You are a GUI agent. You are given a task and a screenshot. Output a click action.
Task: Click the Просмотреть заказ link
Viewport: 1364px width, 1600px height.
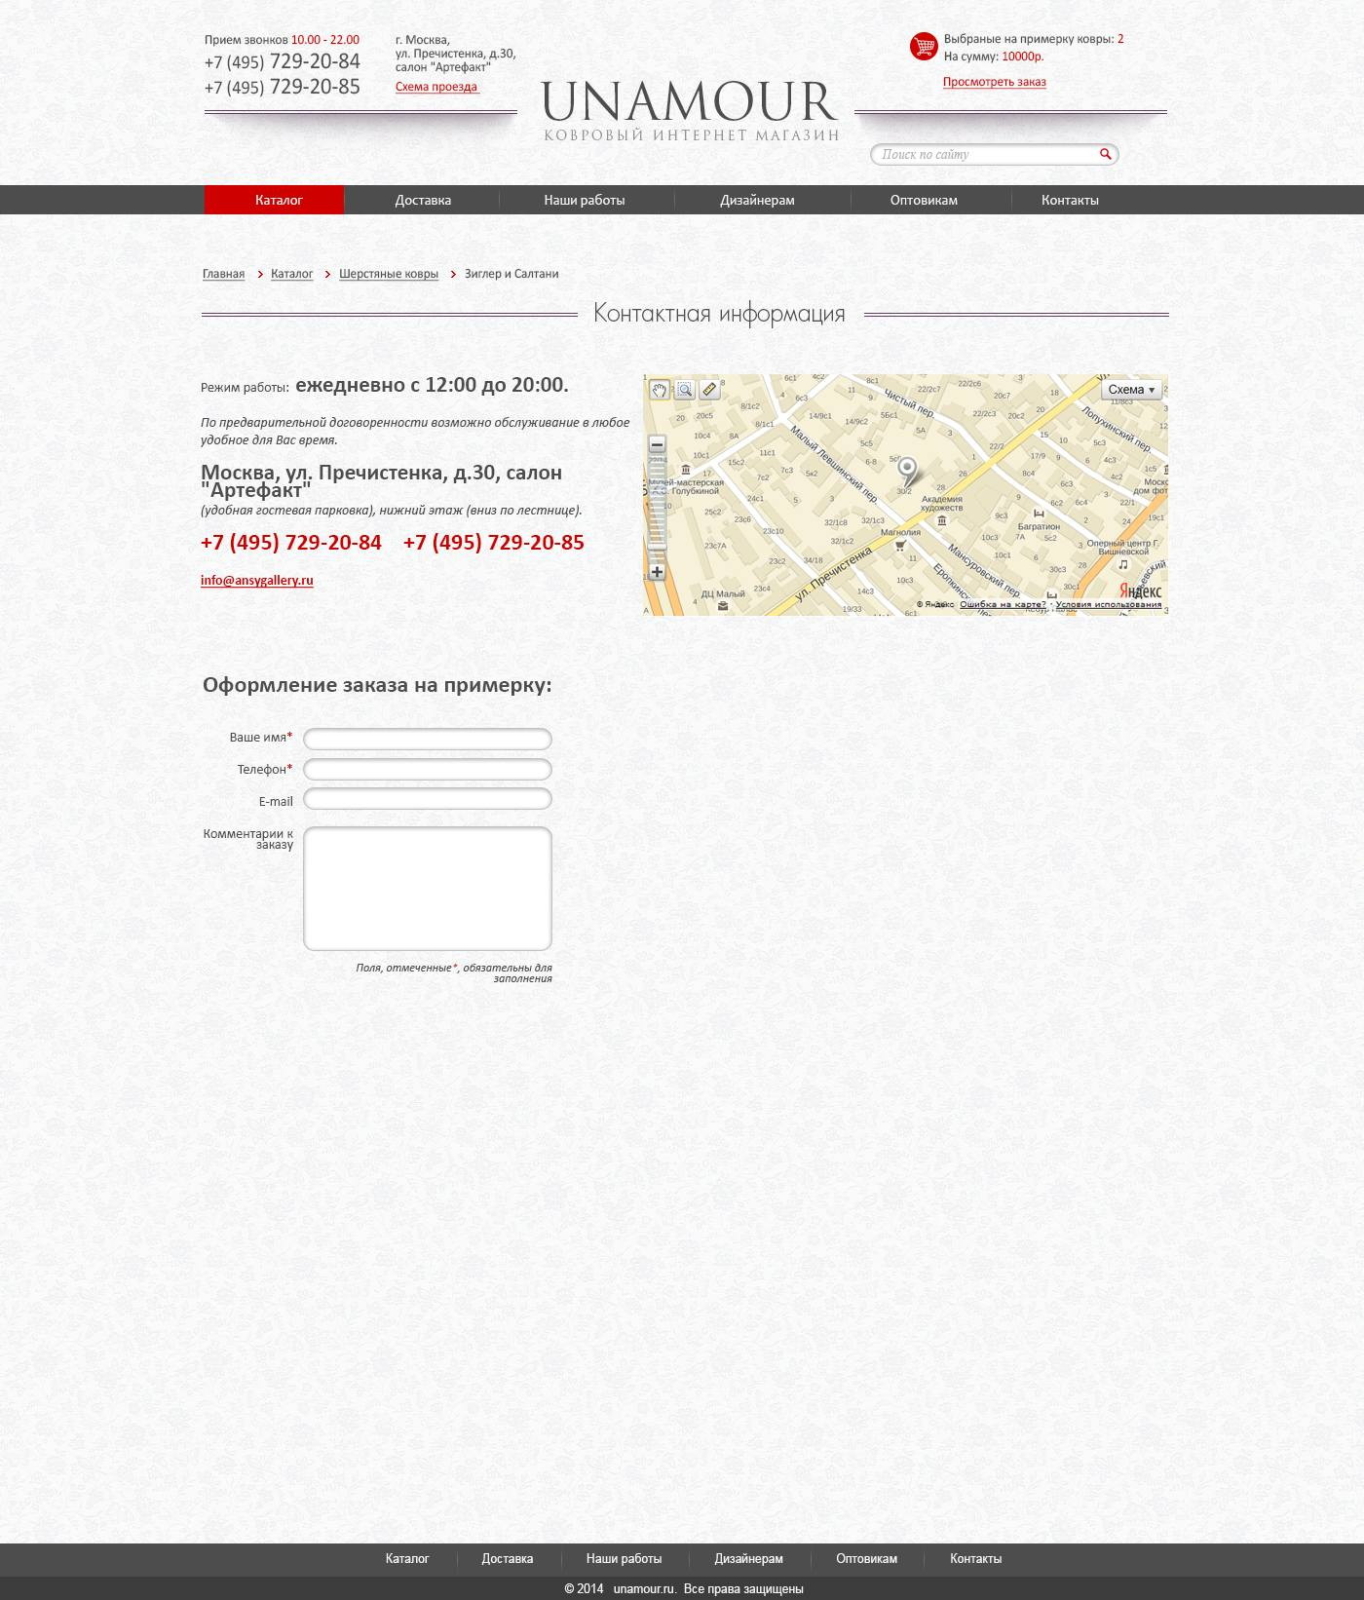(x=994, y=82)
